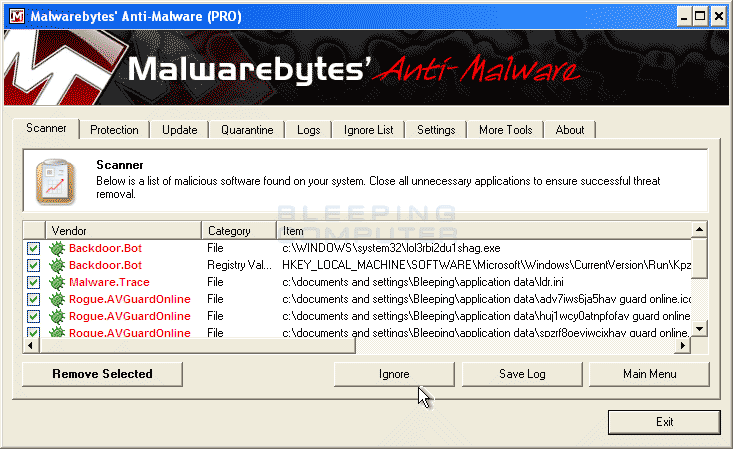Toggle checkbox for adv7iws6ja5hav guard online row
The height and width of the screenshot is (449, 733).
(x=33, y=299)
